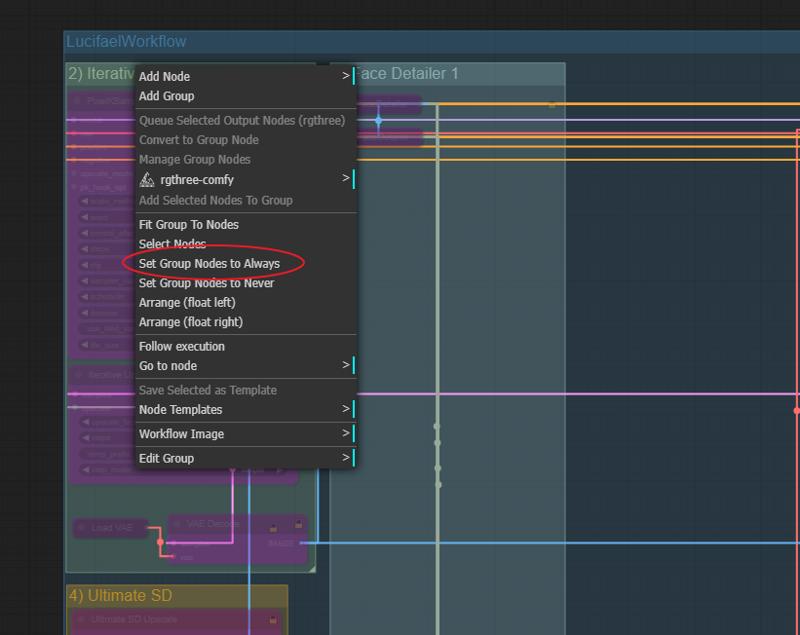800x635 pixels.
Task: Open Manage Group Nodes
Action: click(246, 160)
